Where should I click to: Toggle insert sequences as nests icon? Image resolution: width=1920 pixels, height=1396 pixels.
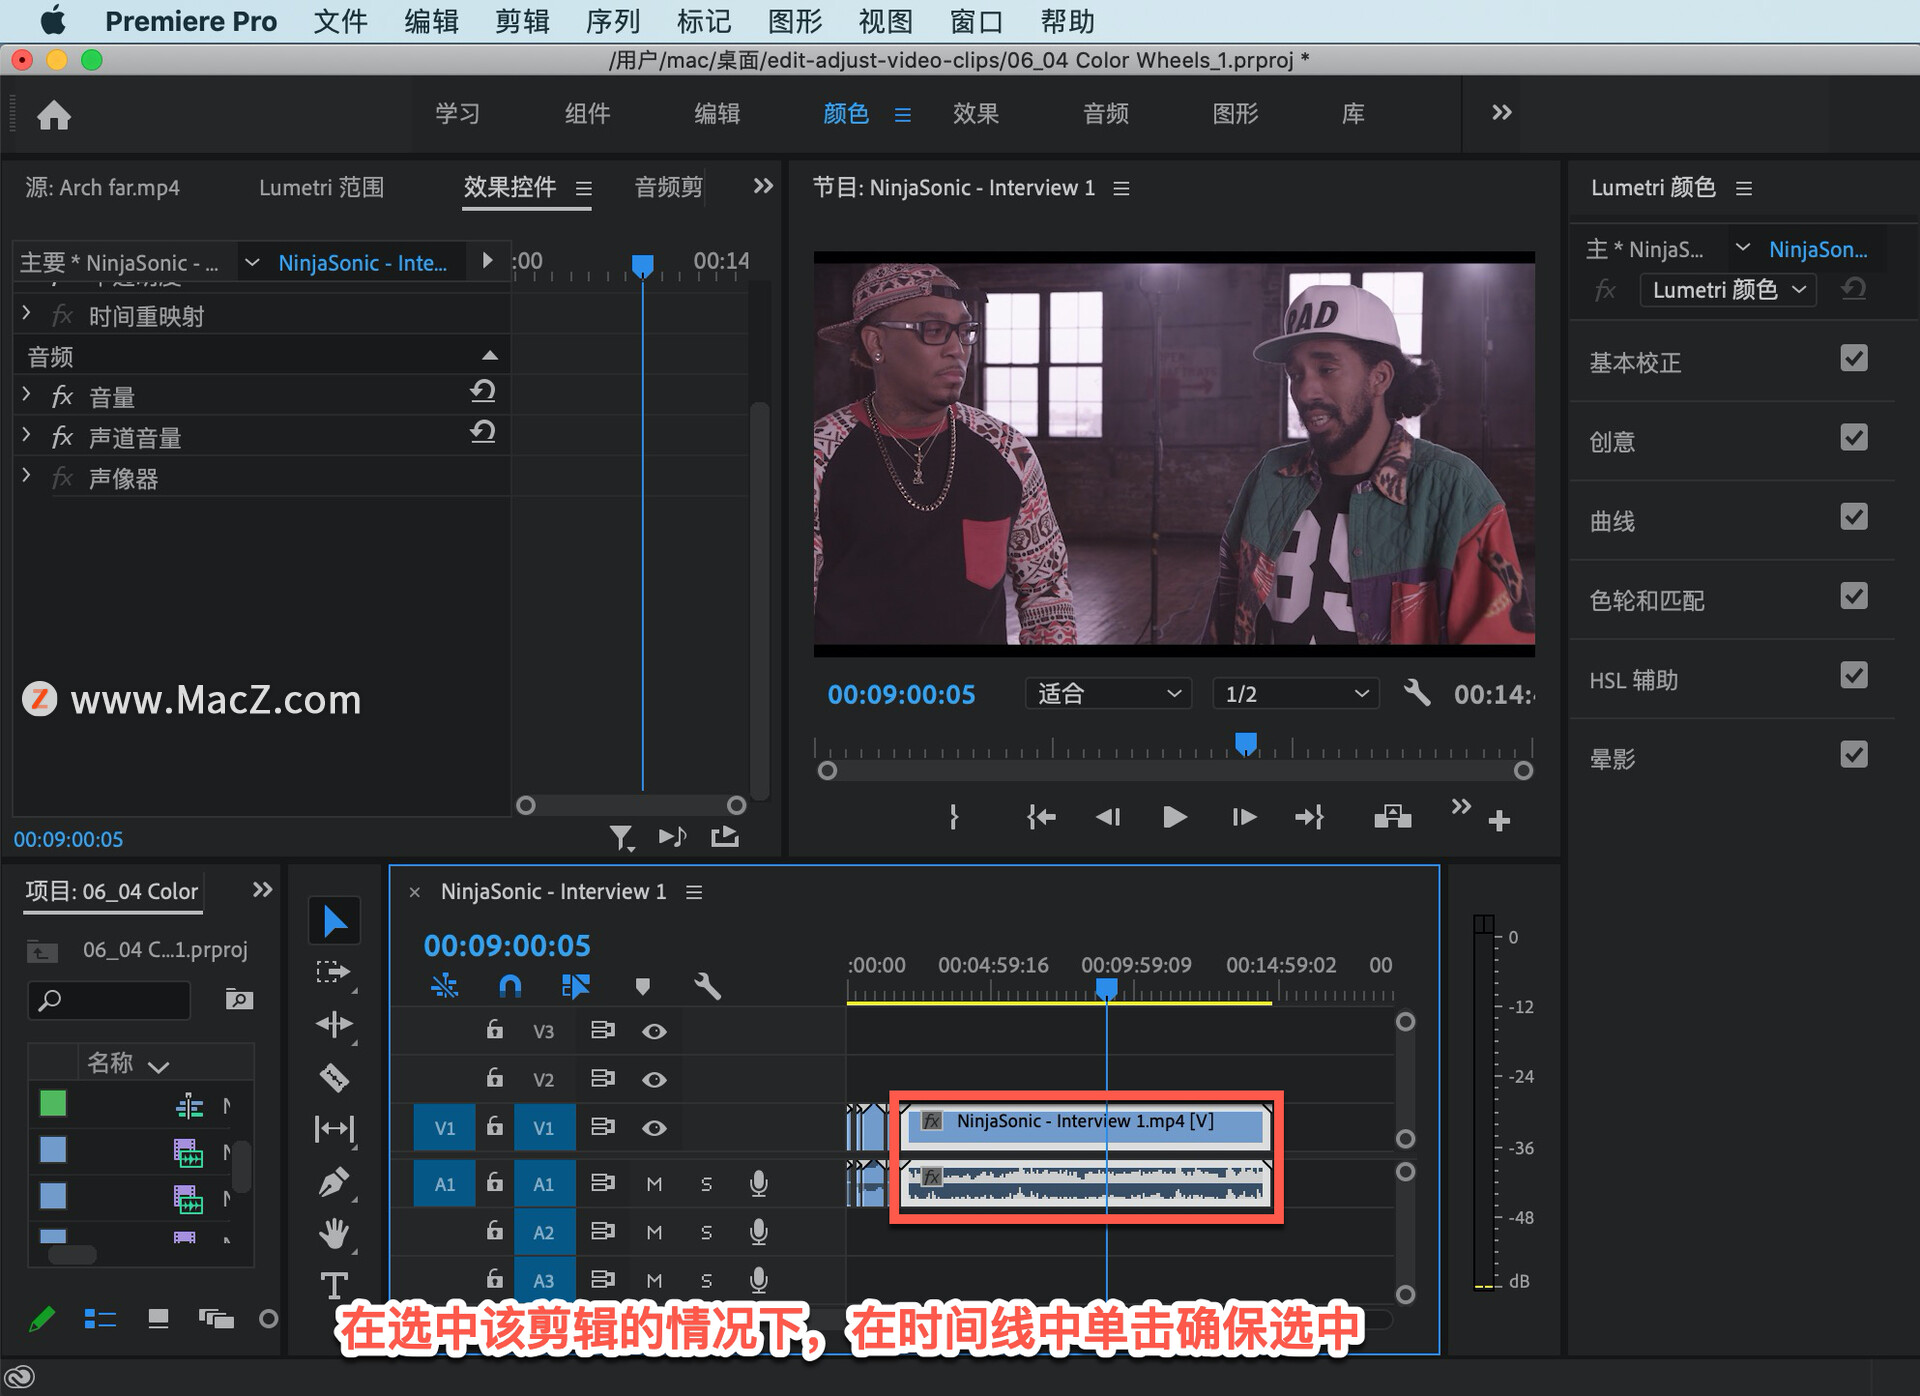pyautogui.click(x=445, y=987)
